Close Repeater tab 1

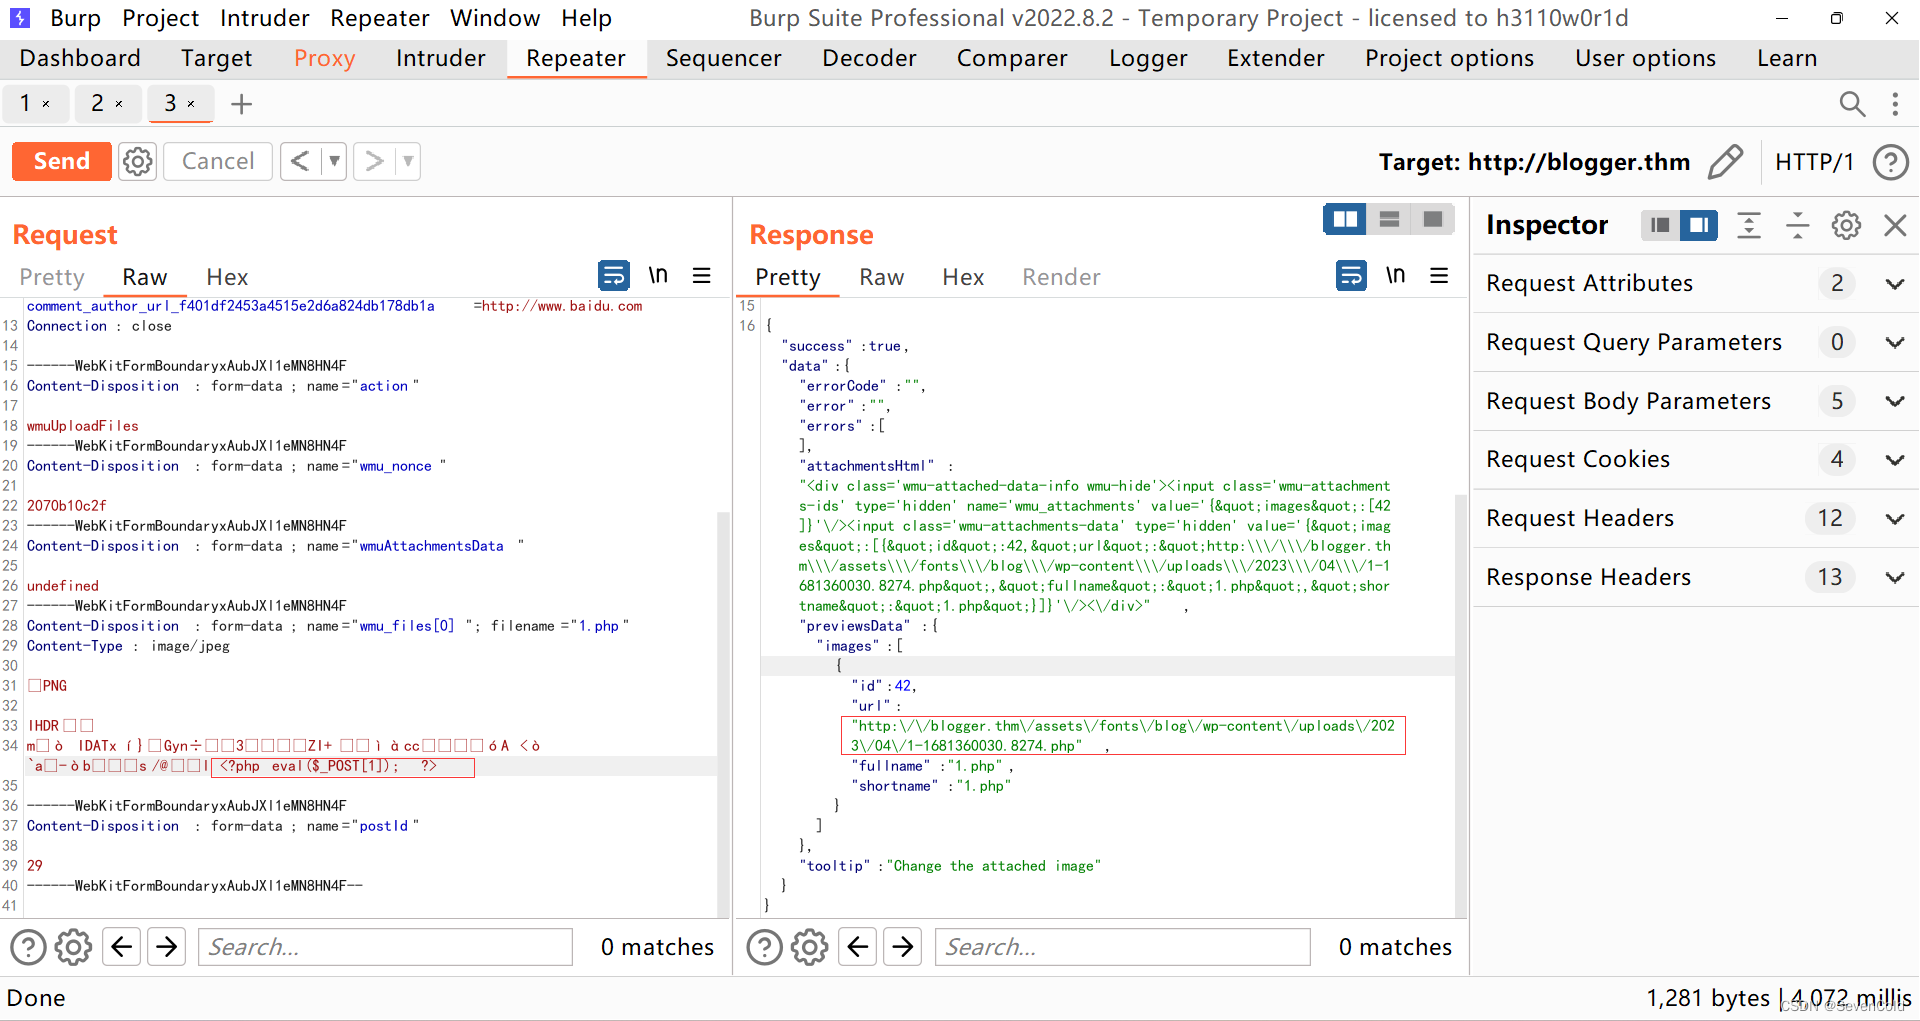coord(46,104)
